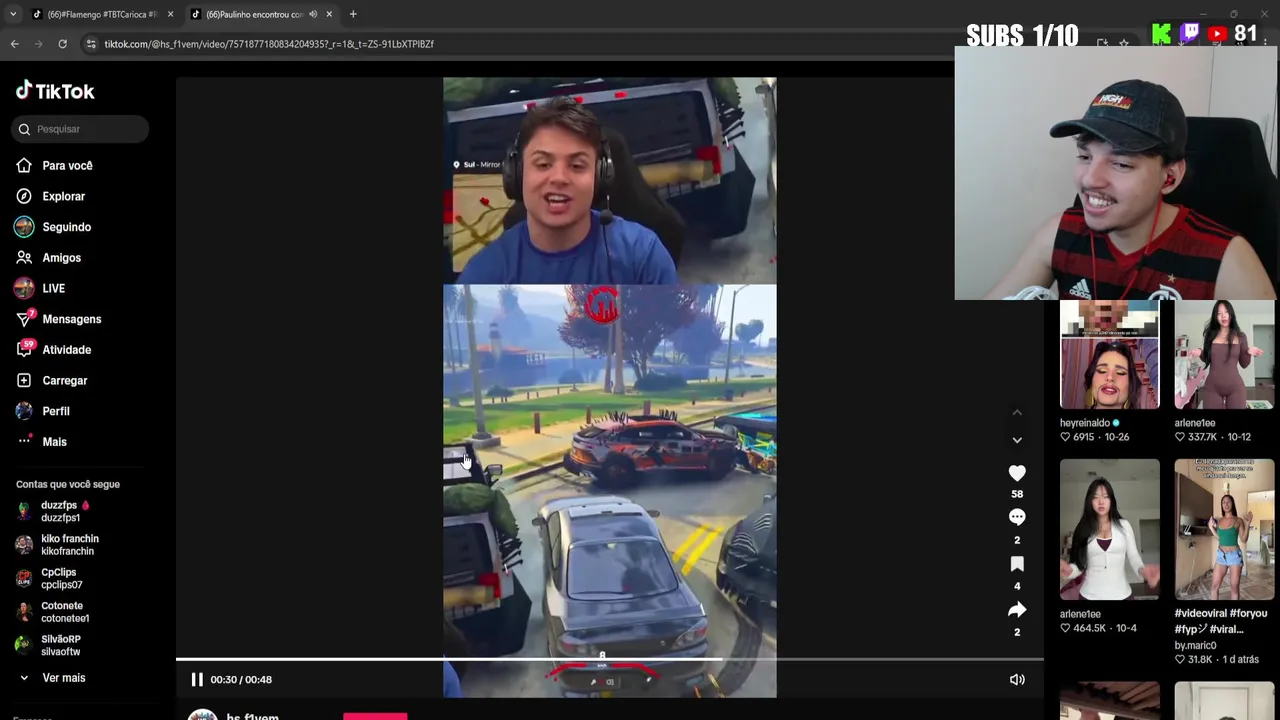Image resolution: width=1280 pixels, height=720 pixels.
Task: Click the Twitch icon in overlay
Action: coord(1190,34)
